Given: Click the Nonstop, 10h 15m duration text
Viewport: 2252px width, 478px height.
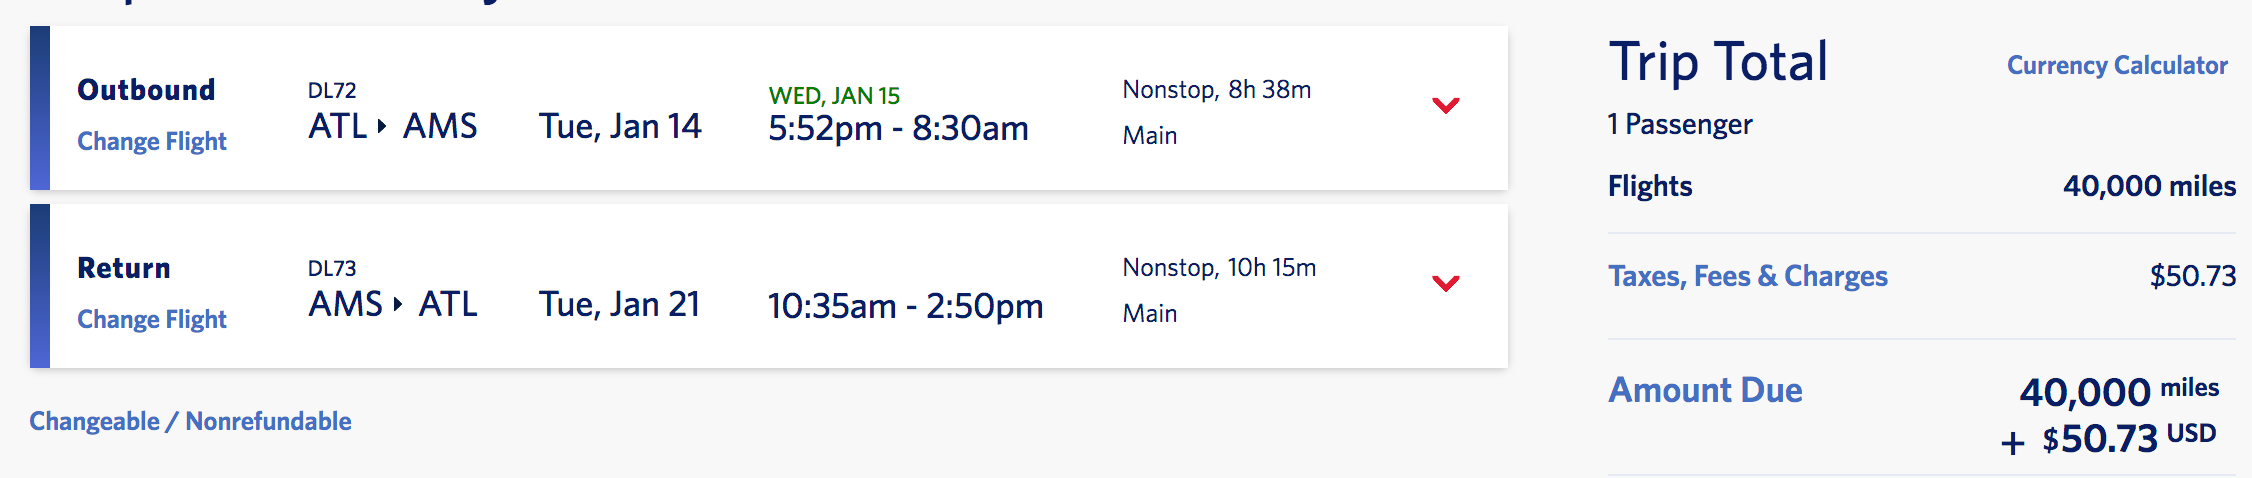Looking at the screenshot, I should pyautogui.click(x=1219, y=268).
